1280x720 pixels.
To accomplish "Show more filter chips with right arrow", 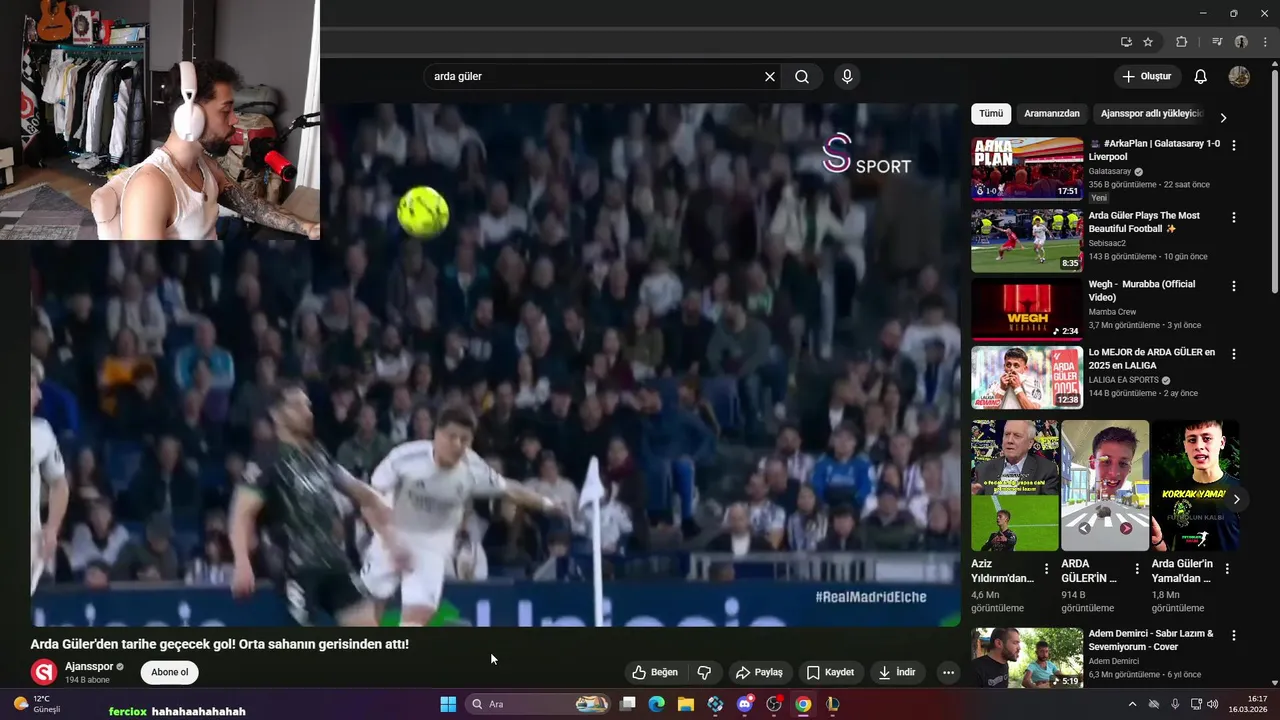I will tap(1222, 117).
